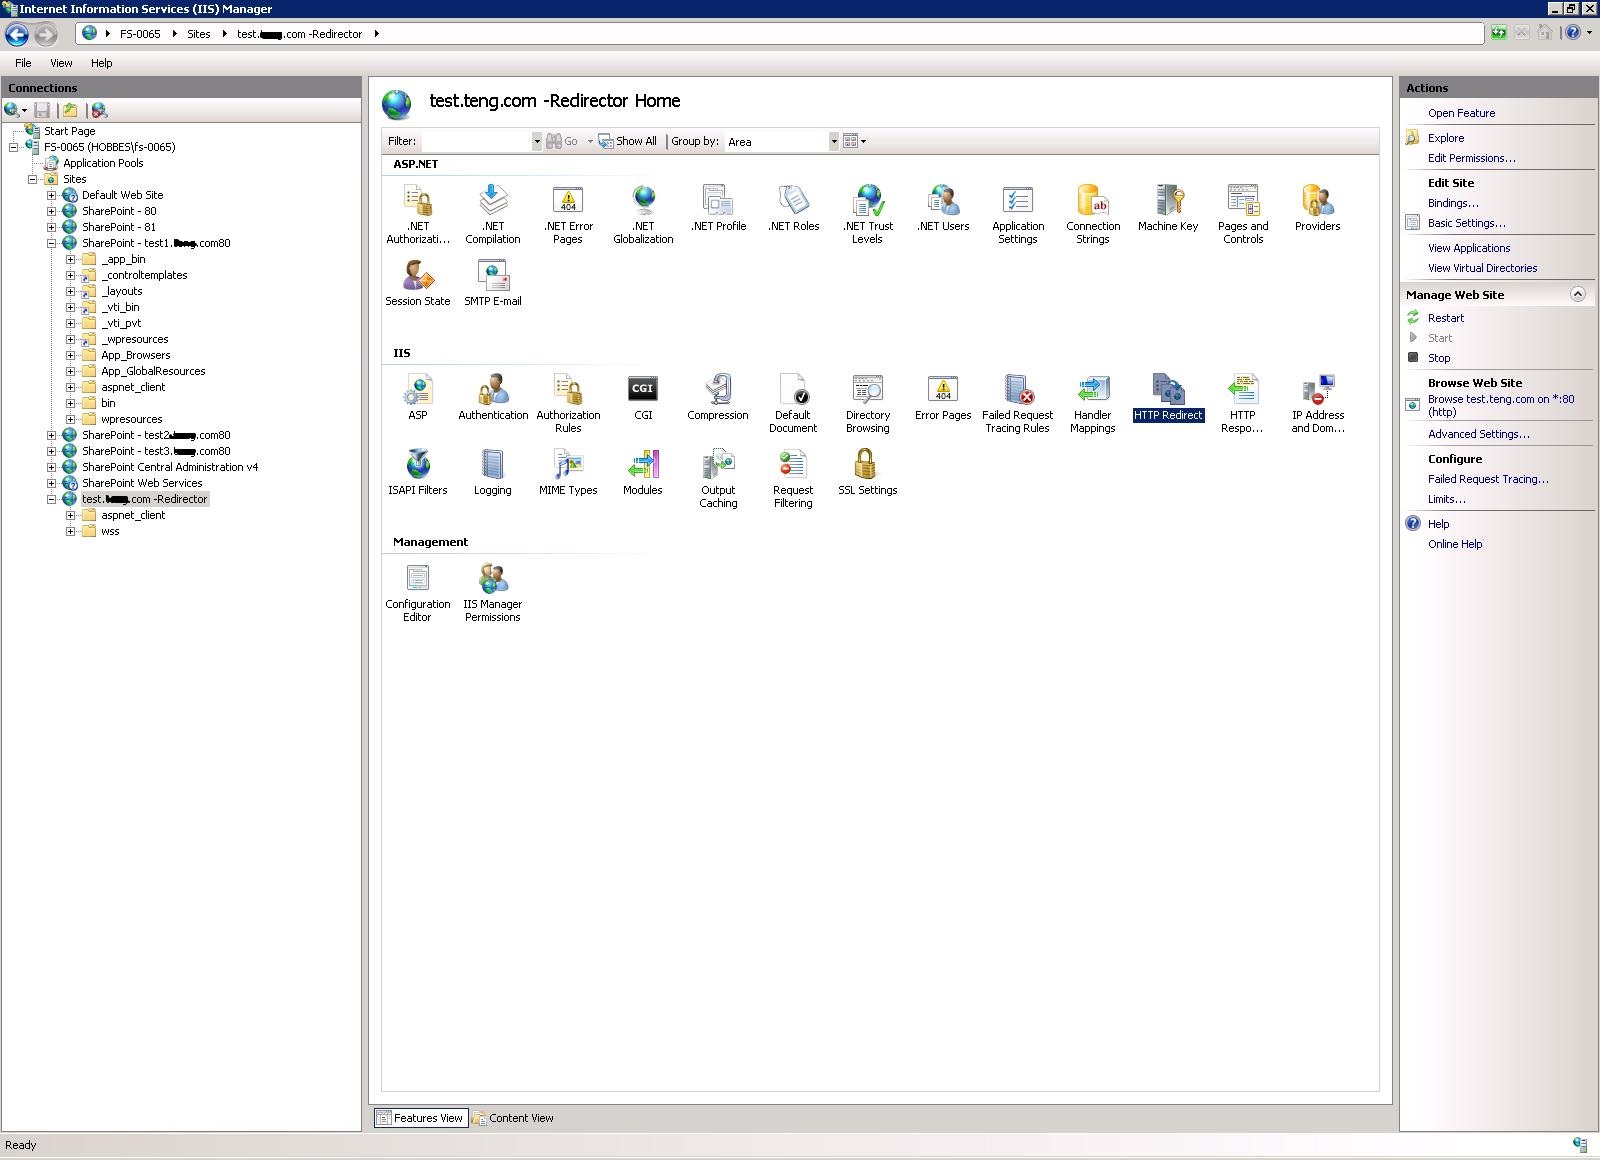This screenshot has height=1160, width=1600.
Task: Select the CGI feature icon
Action: (643, 396)
